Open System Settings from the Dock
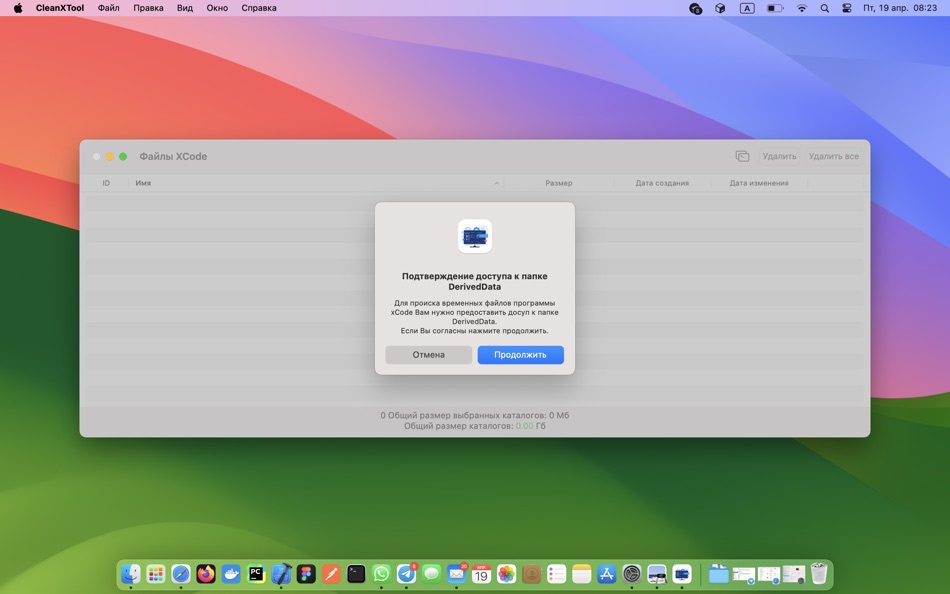 point(632,573)
